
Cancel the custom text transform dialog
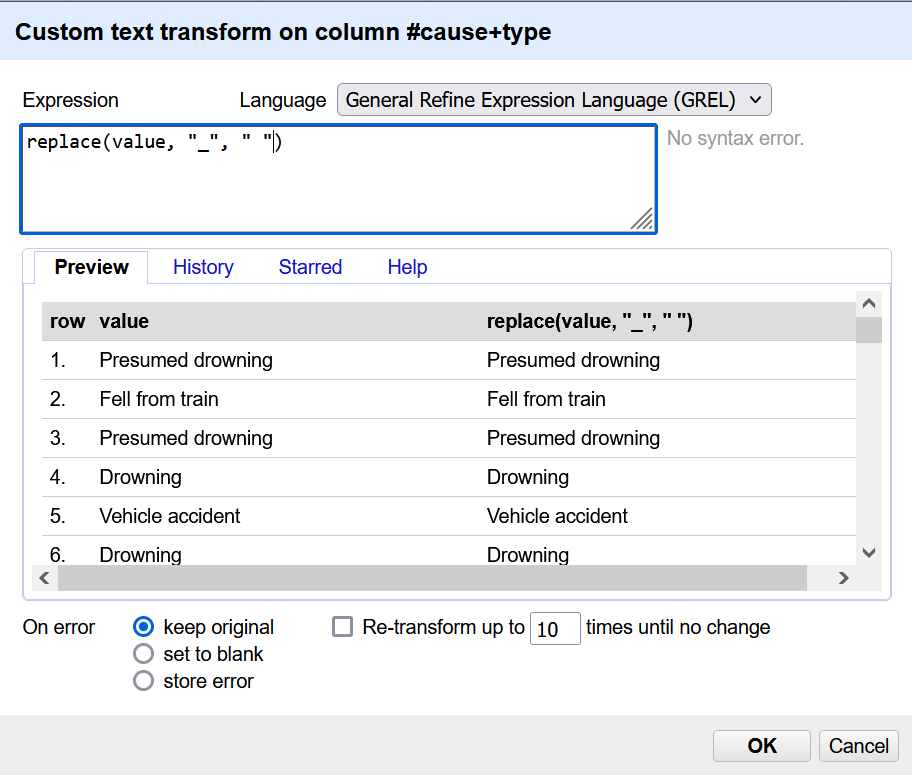(858, 746)
